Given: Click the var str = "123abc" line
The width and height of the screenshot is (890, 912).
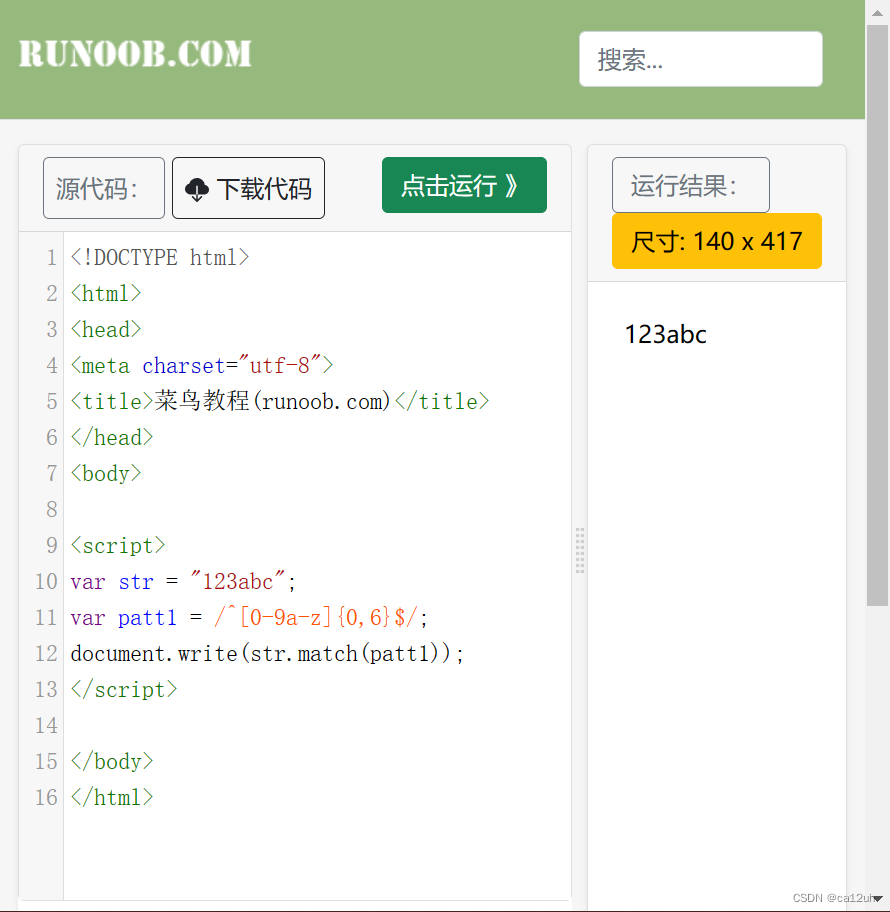Looking at the screenshot, I should pos(183,582).
